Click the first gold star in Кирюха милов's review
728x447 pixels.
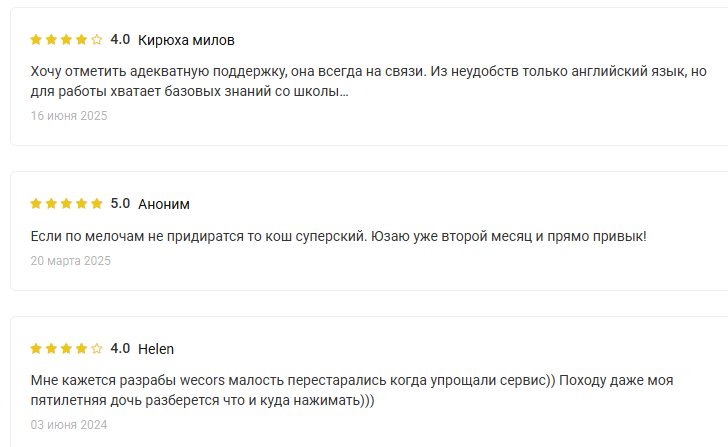pyautogui.click(x=36, y=40)
